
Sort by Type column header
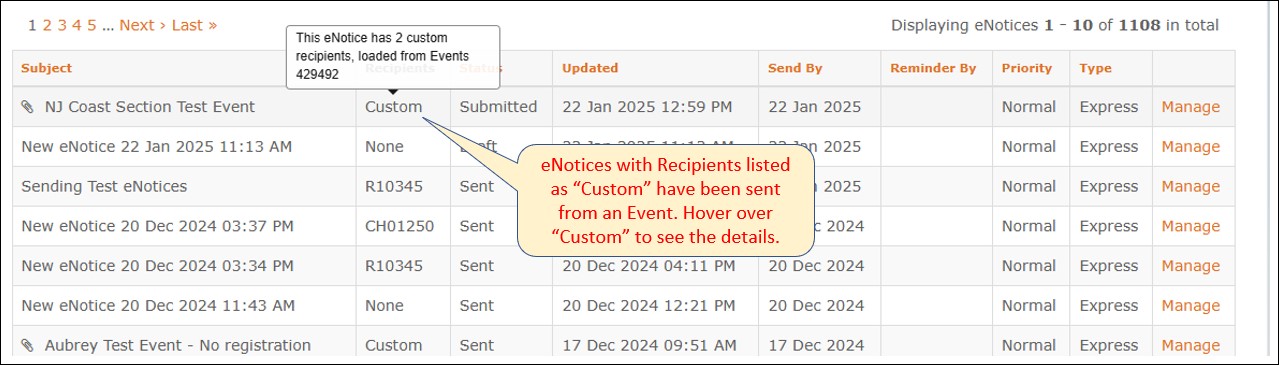coord(1096,68)
